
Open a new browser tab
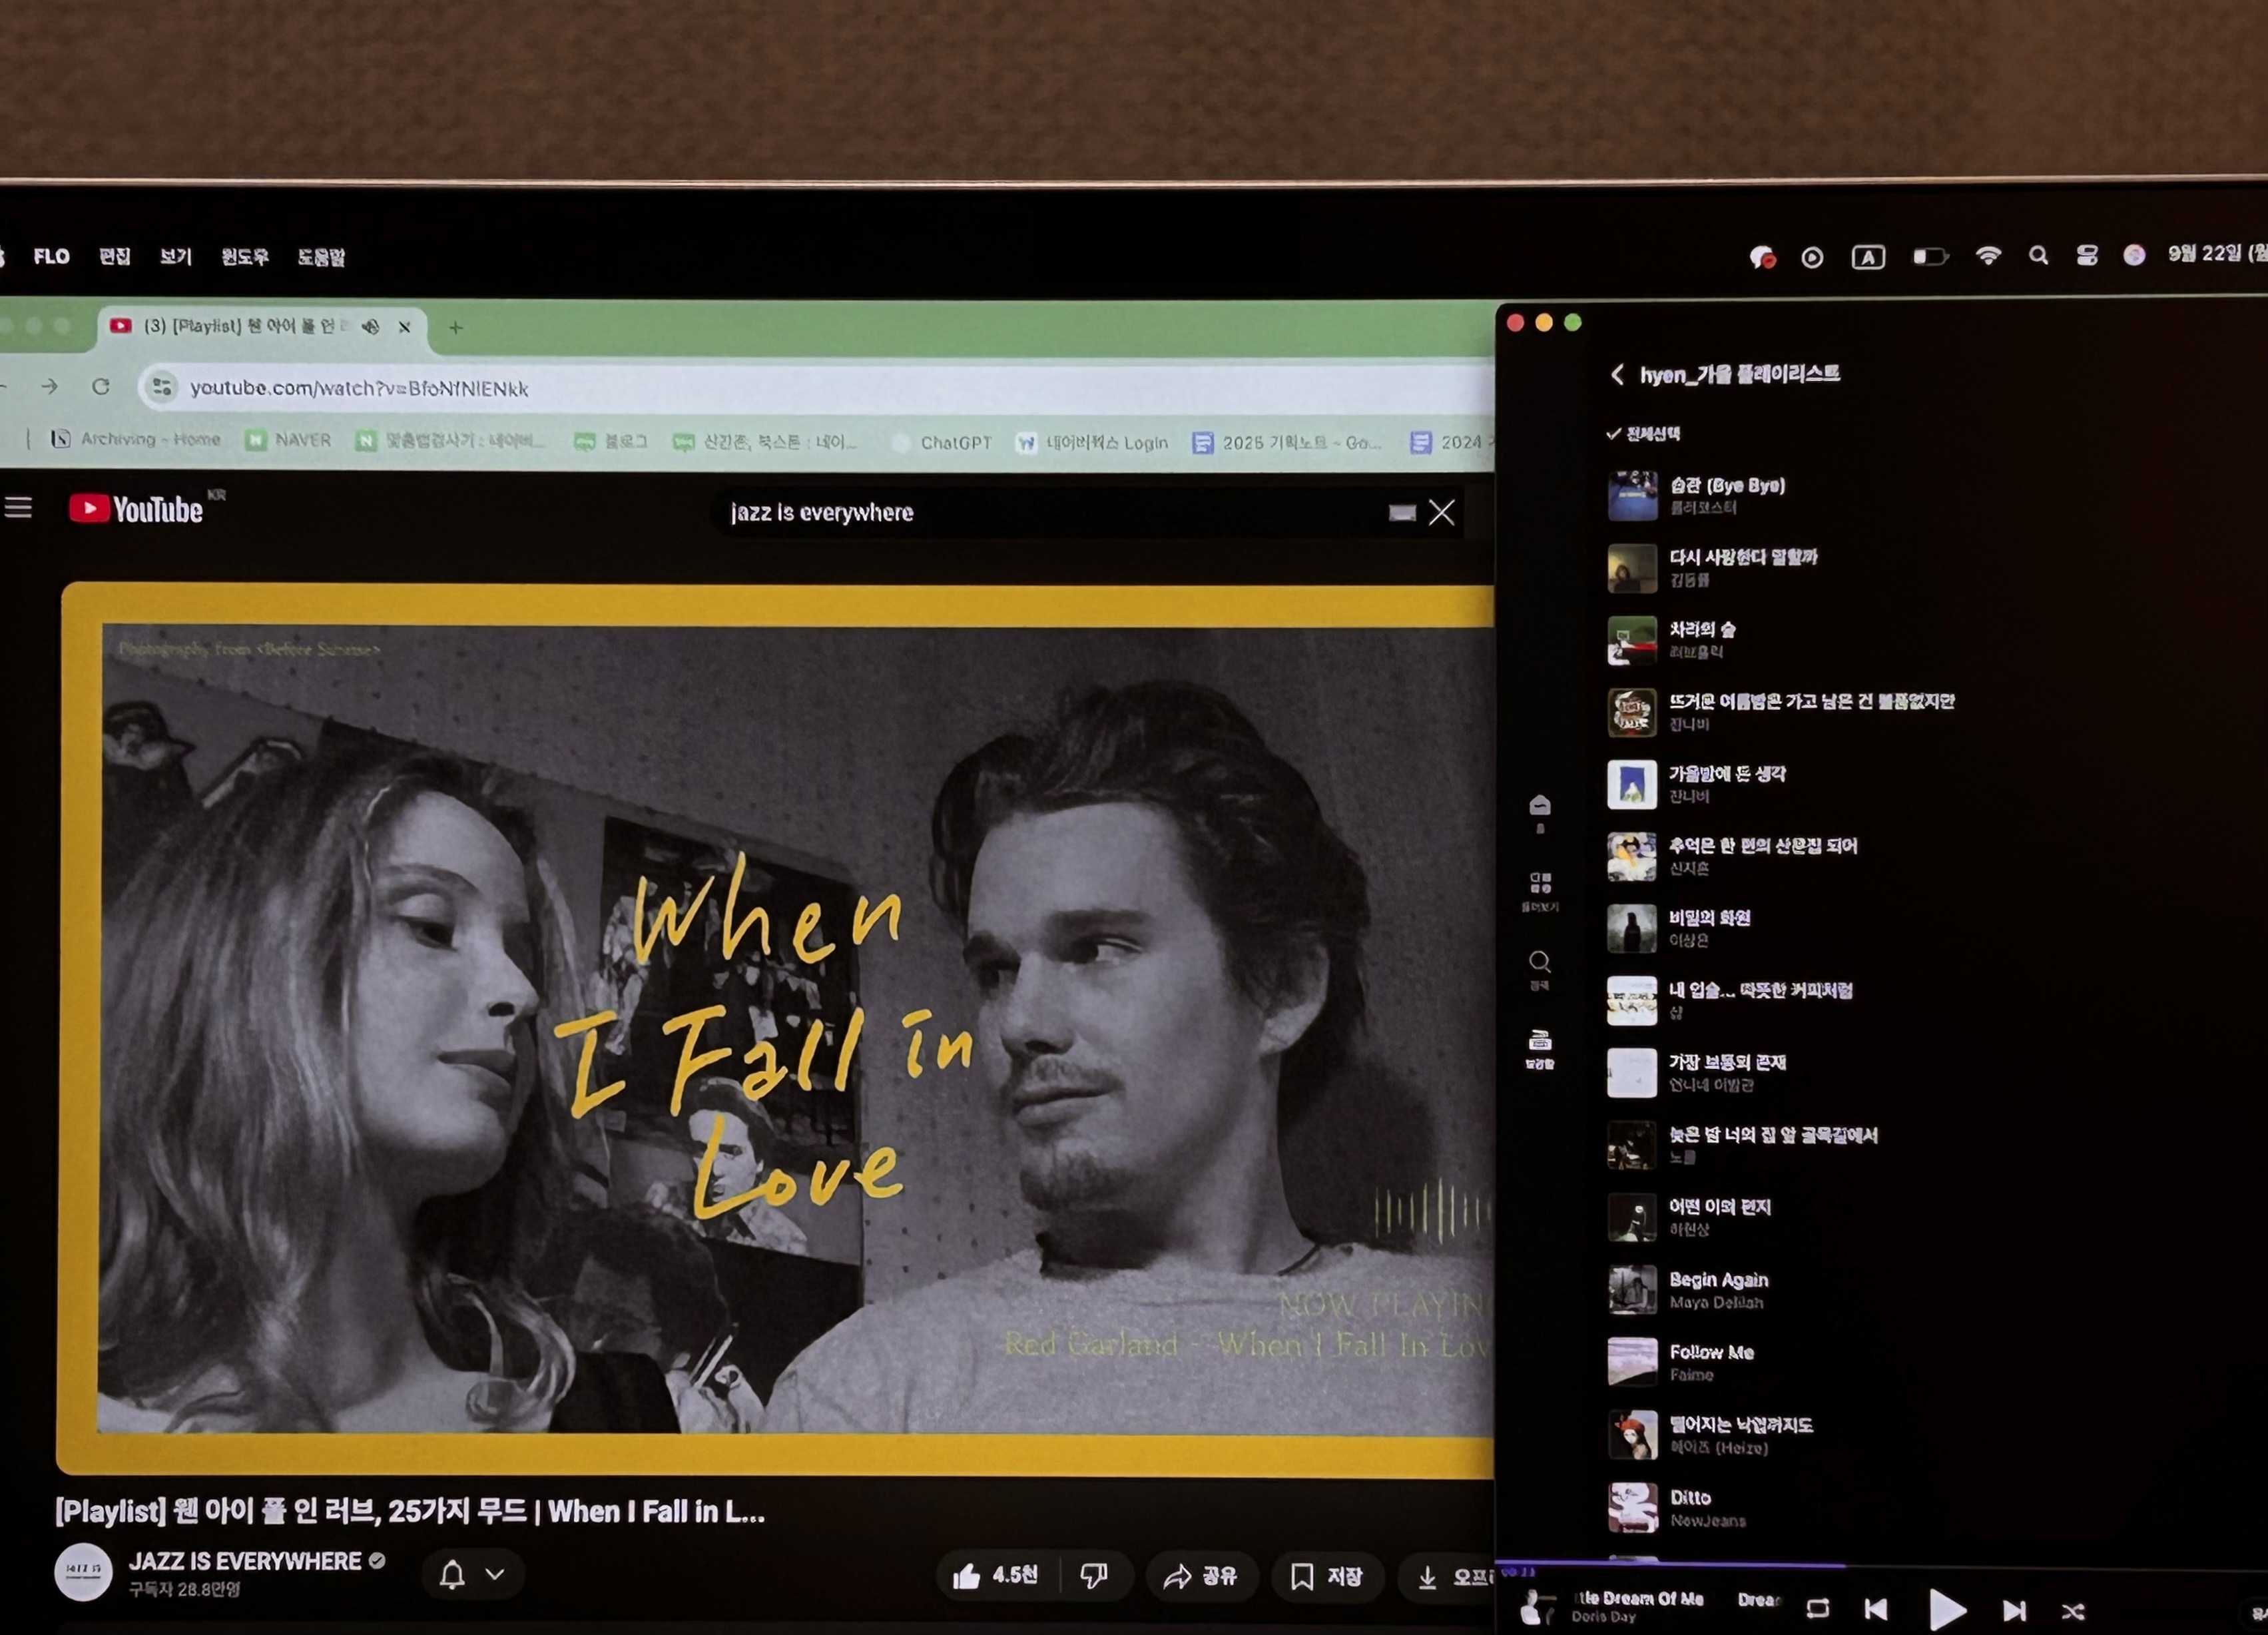click(455, 327)
